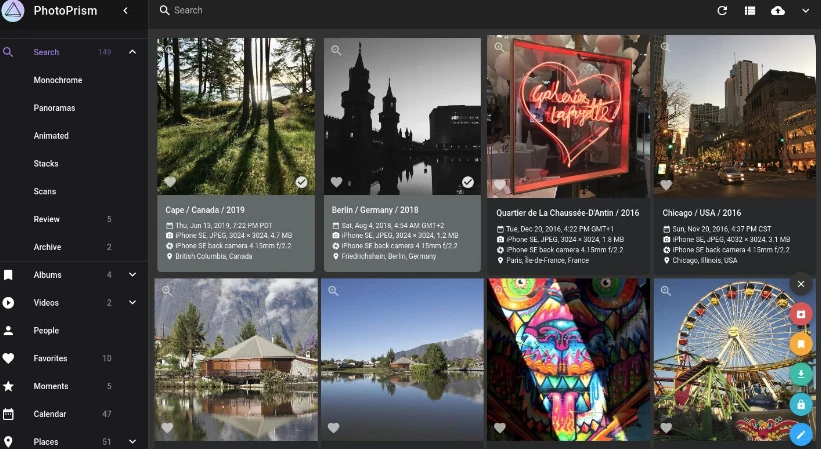Expand the Videos submenu
821x449 pixels.
(132, 302)
